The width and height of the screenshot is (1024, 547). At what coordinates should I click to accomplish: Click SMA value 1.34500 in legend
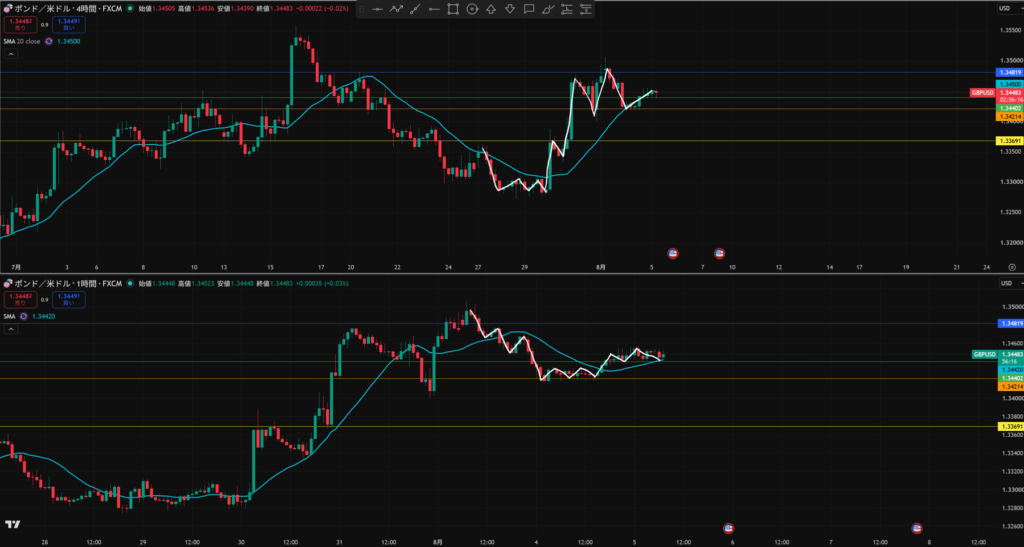tap(69, 41)
